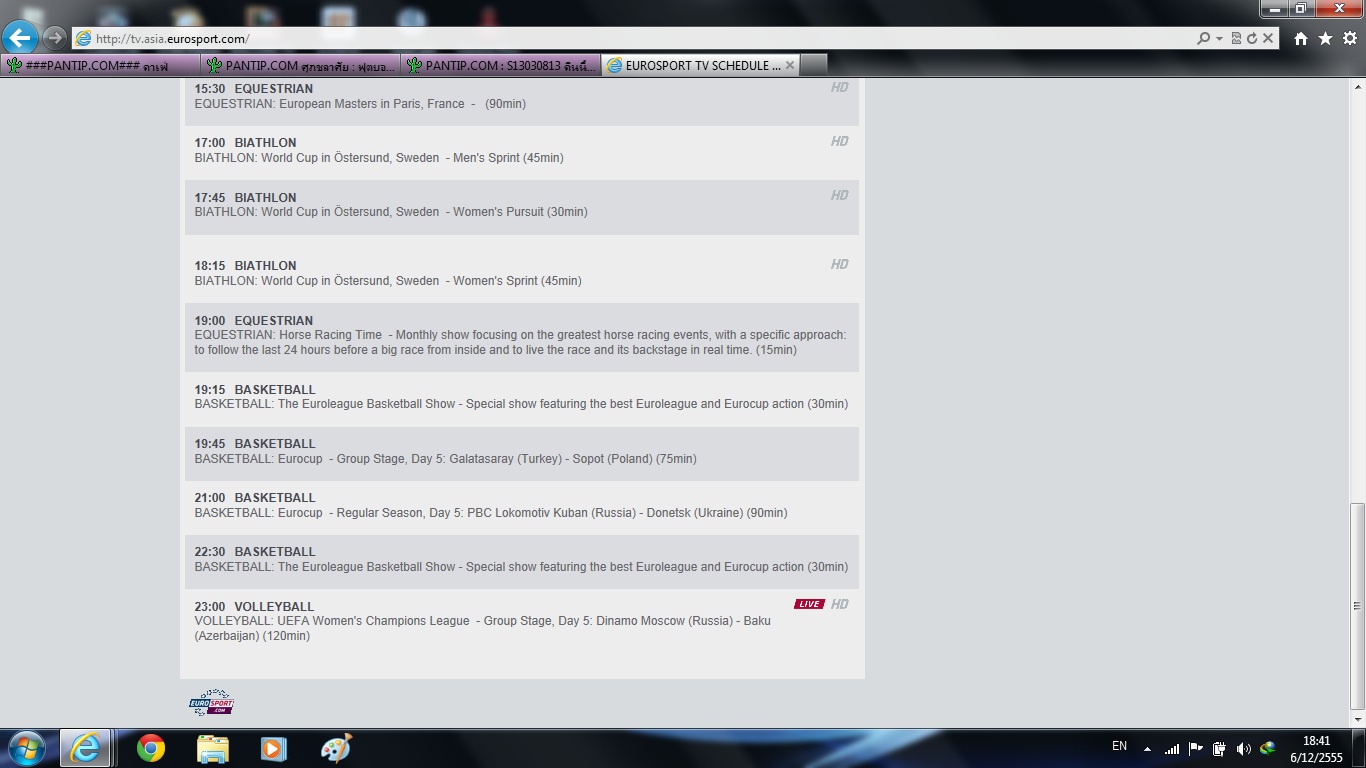
Task: Click the LIVE badge on Volleyball row
Action: tap(809, 604)
